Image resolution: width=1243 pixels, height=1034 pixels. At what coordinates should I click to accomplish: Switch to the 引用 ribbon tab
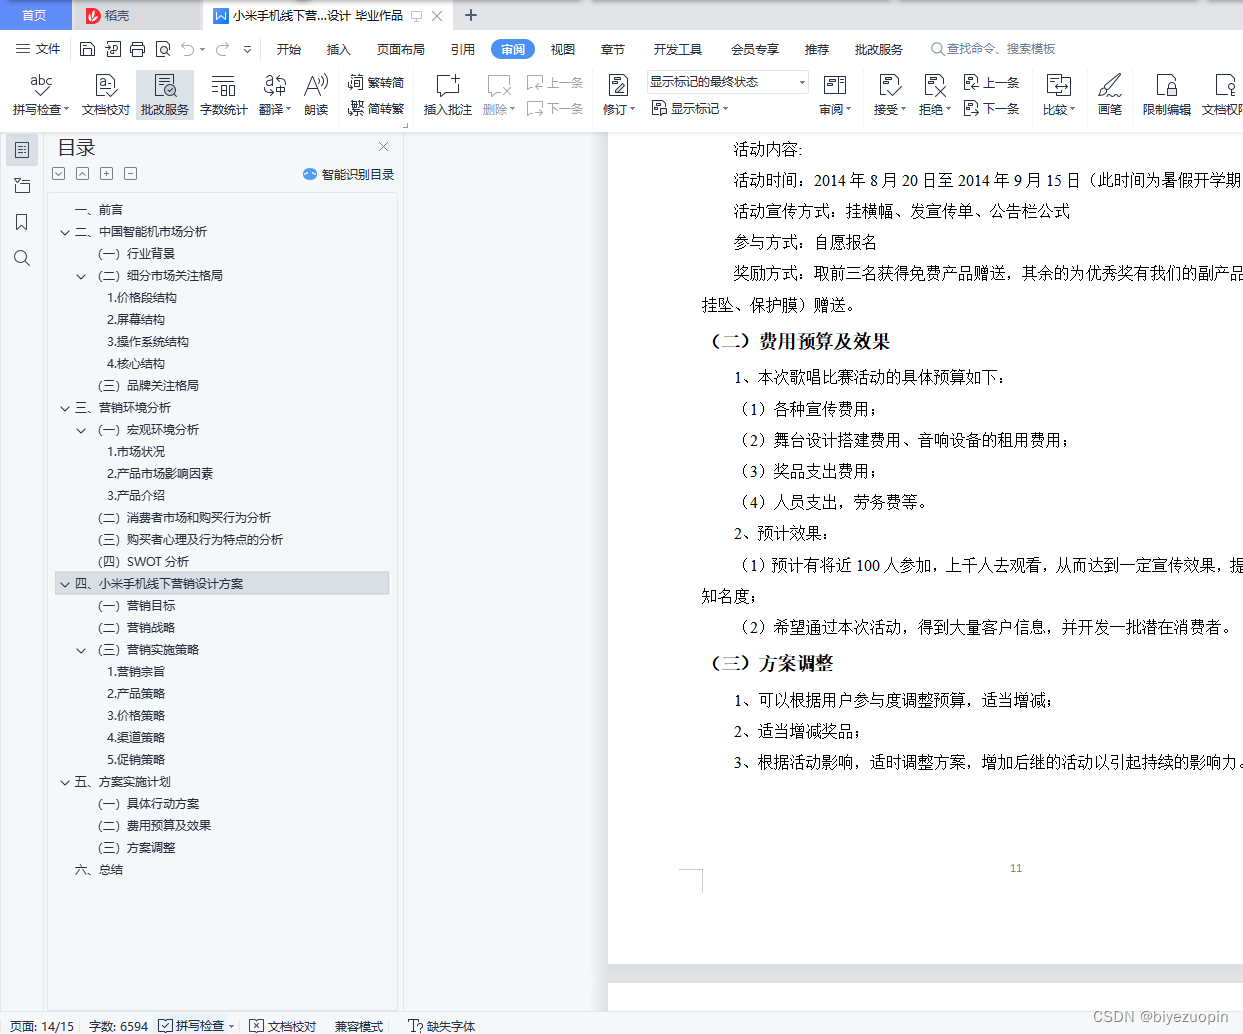(x=463, y=49)
